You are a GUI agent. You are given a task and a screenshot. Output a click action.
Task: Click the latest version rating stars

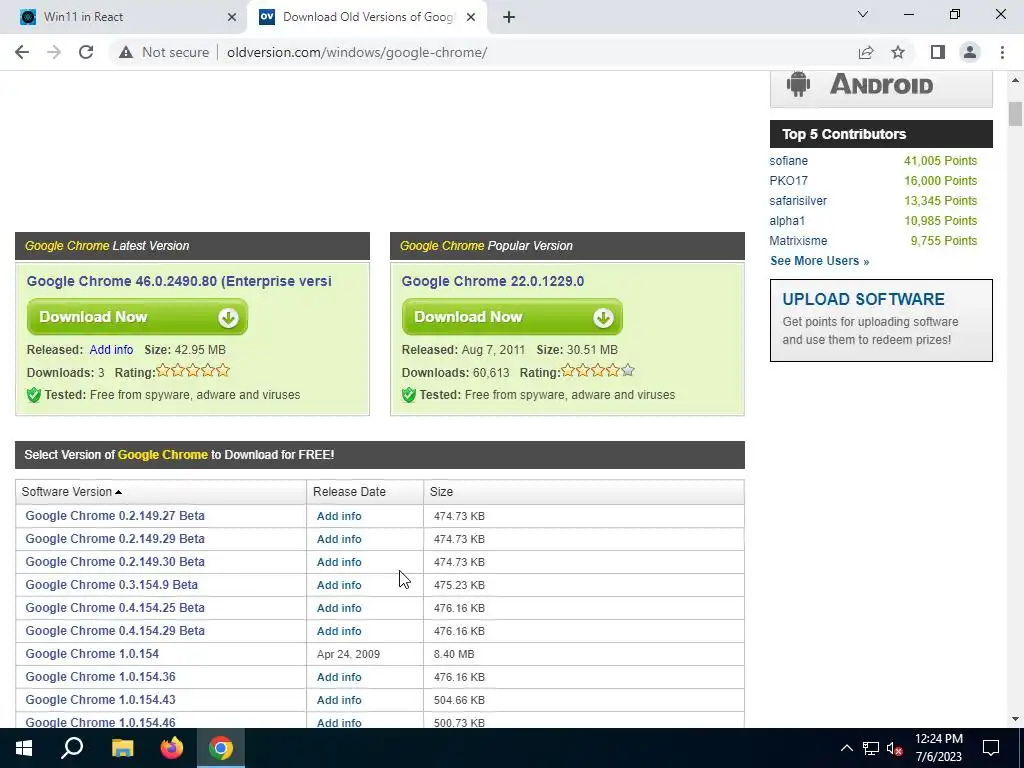pyautogui.click(x=193, y=371)
